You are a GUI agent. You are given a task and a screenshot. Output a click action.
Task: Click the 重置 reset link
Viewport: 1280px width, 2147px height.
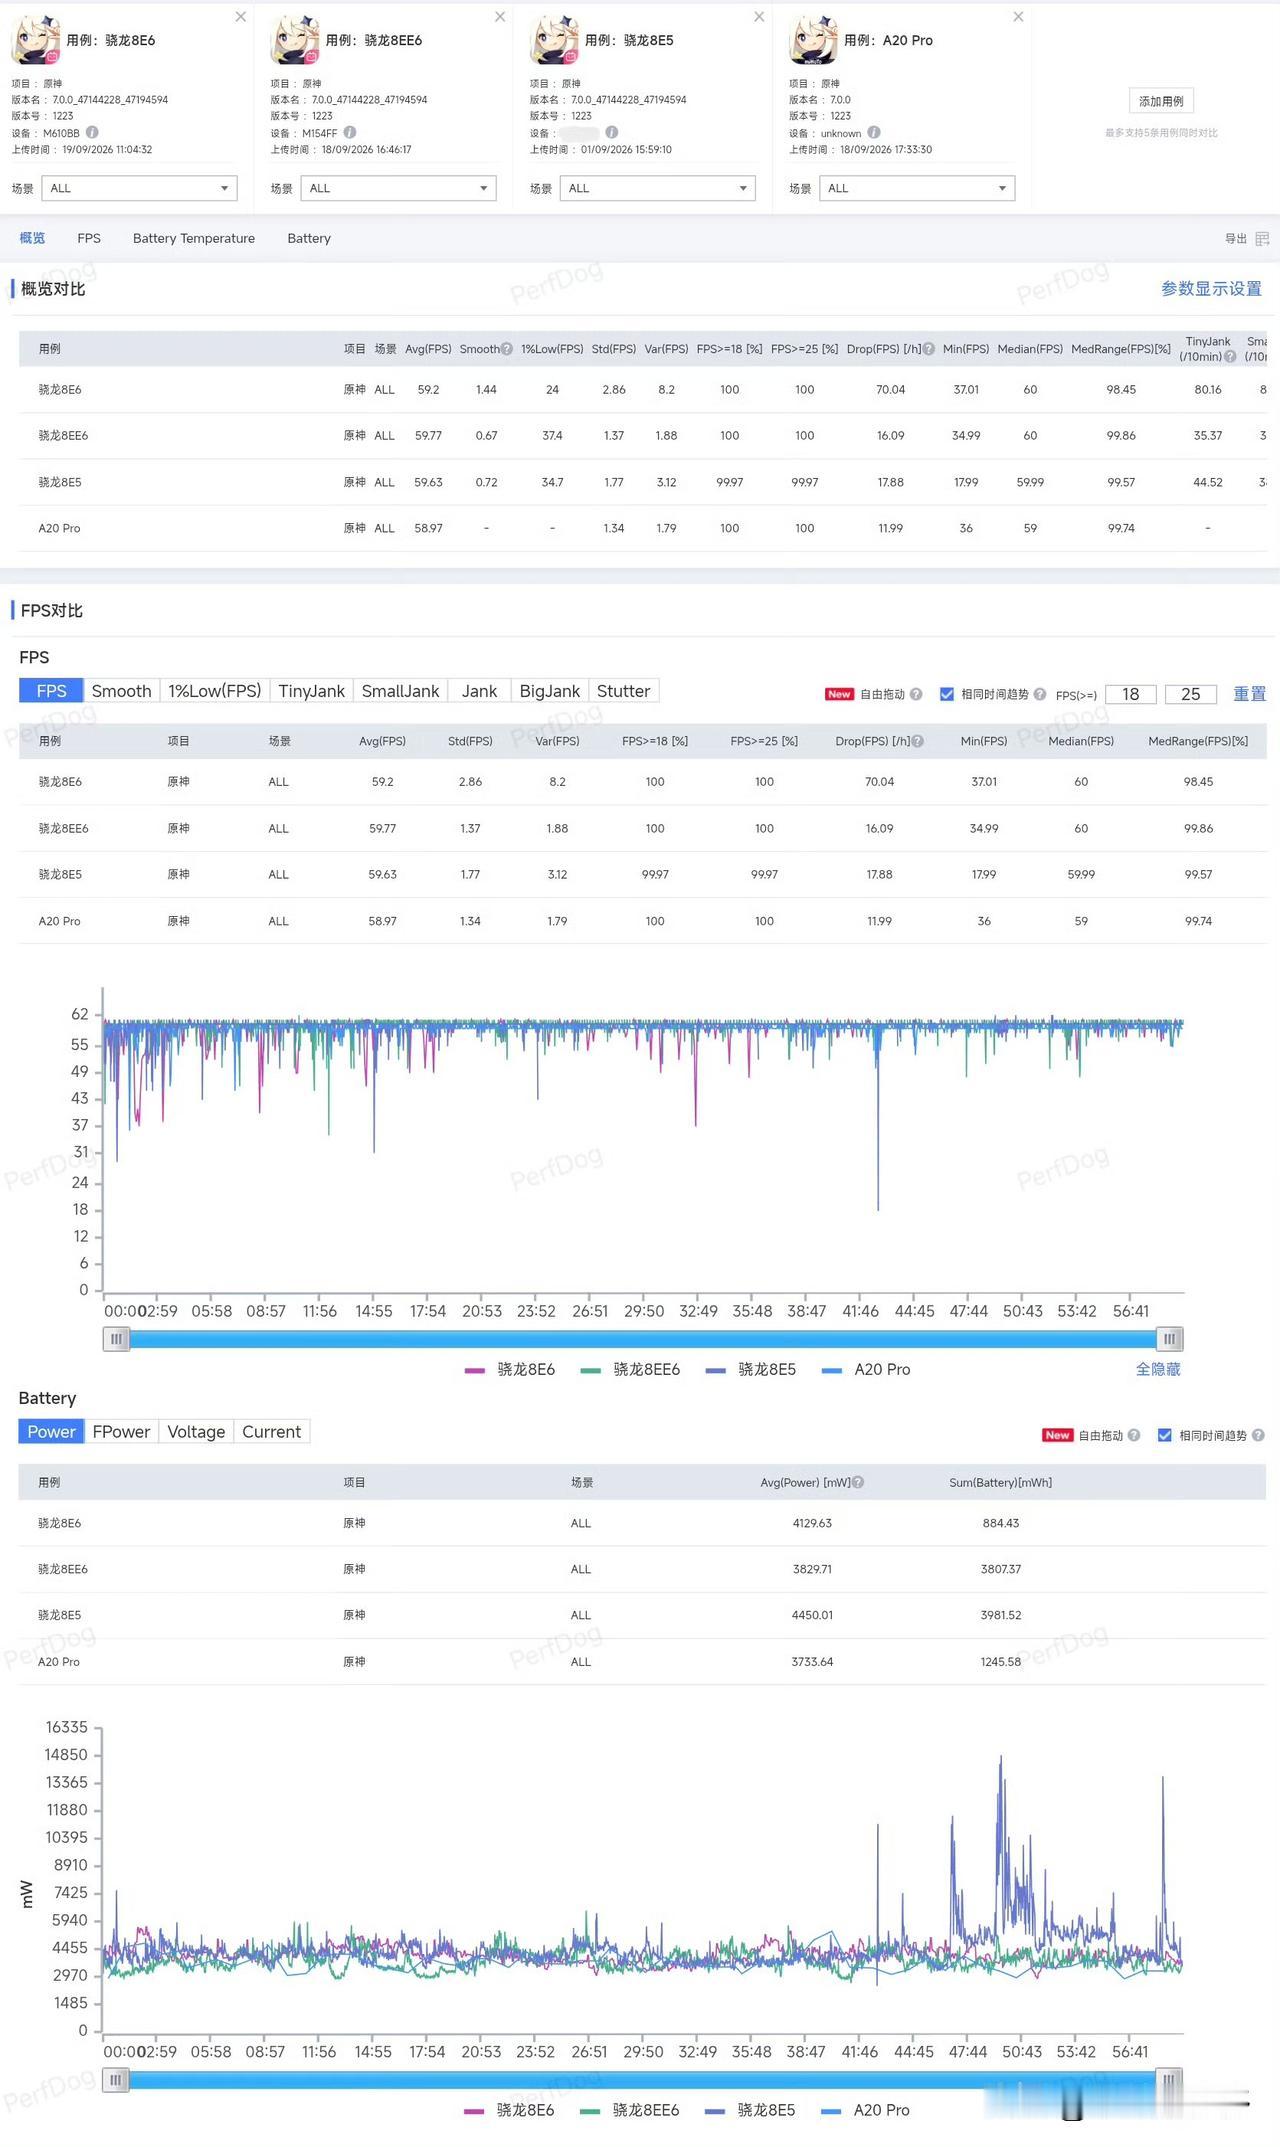pos(1250,694)
